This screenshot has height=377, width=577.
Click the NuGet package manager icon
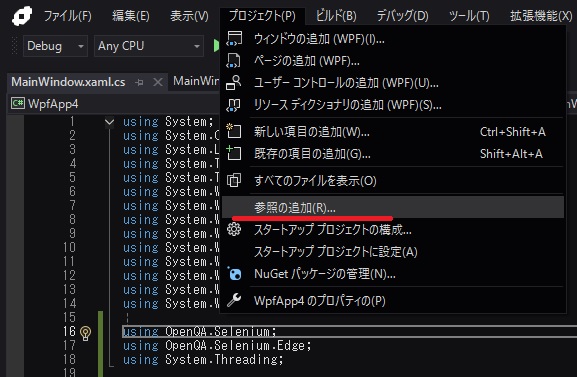tap(234, 274)
